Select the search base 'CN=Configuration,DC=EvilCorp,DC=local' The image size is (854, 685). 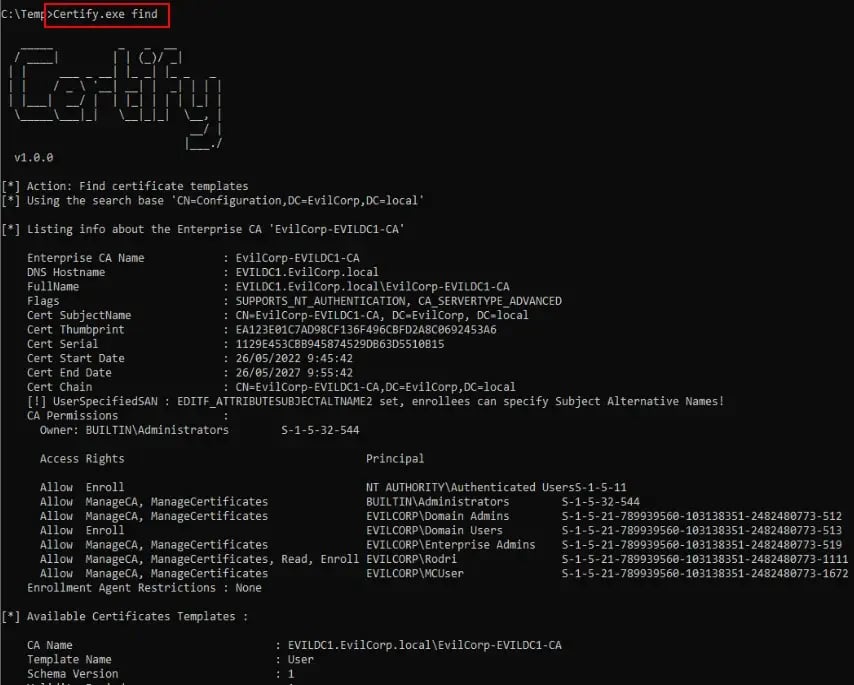tap(297, 201)
